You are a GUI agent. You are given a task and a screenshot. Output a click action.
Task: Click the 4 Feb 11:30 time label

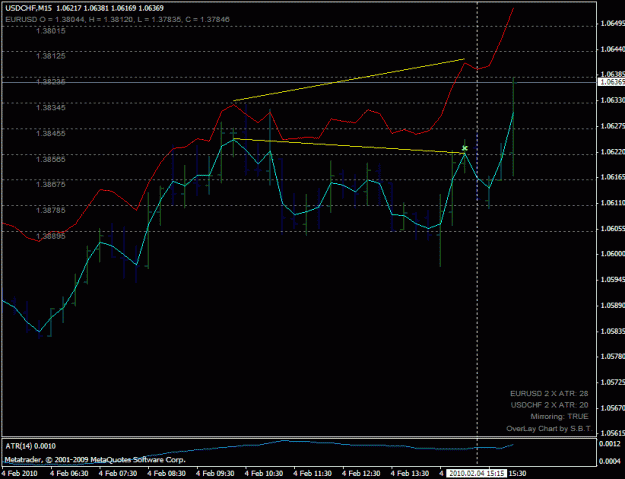tap(312, 473)
